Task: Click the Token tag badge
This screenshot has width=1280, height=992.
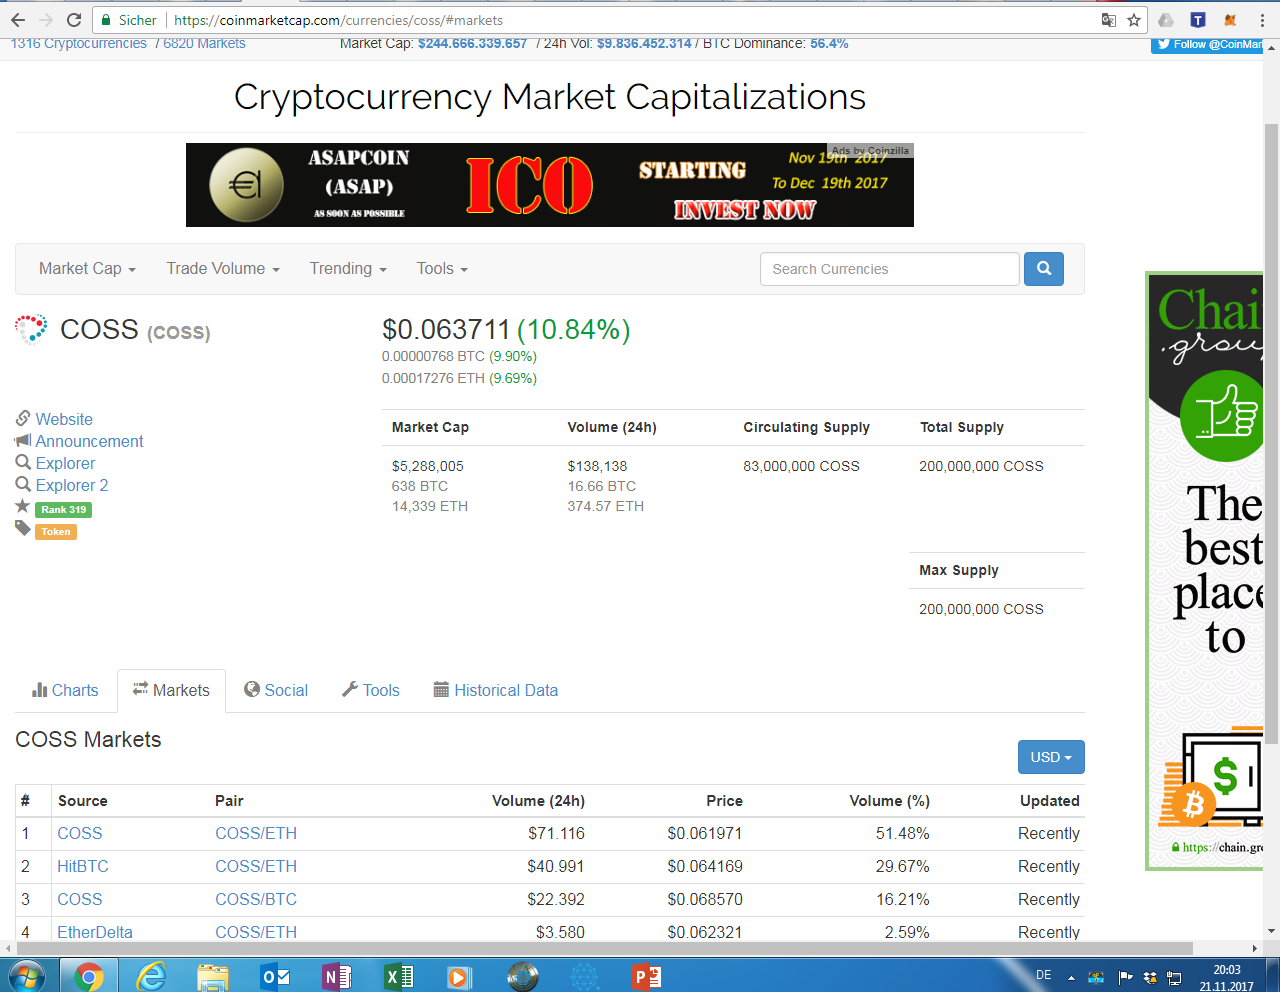Action: 56,532
